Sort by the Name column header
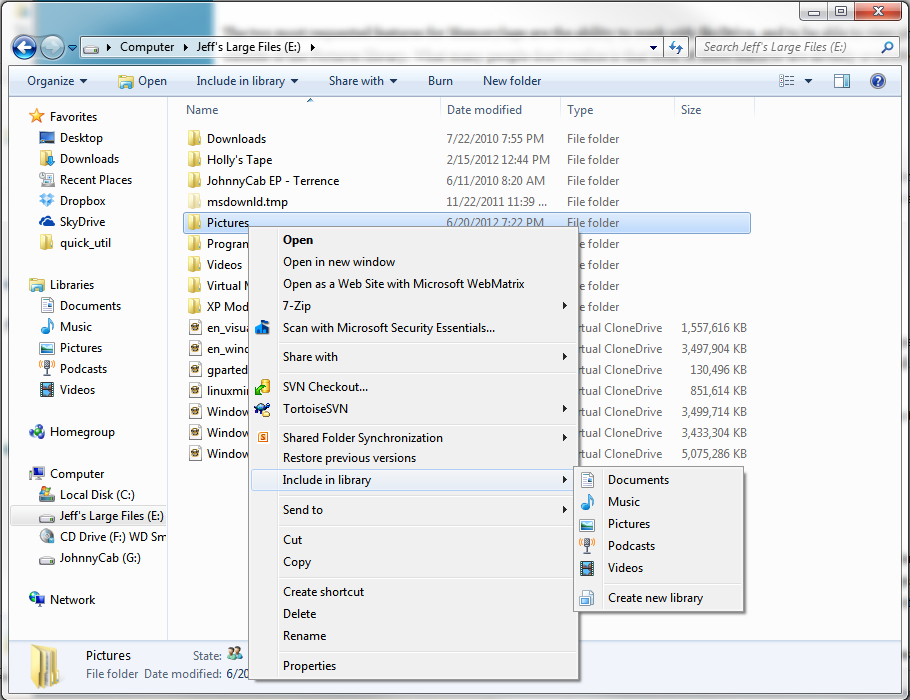910x700 pixels. 202,110
